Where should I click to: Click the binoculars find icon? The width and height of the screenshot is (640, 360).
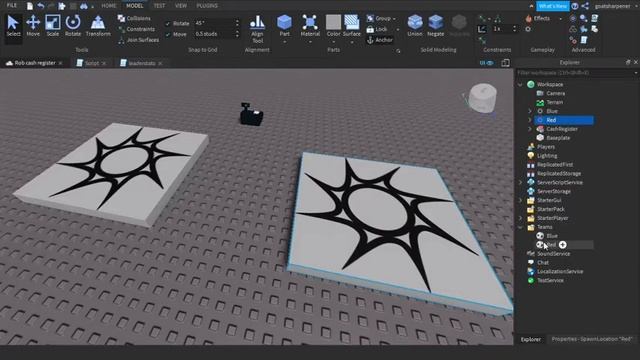(84, 6)
